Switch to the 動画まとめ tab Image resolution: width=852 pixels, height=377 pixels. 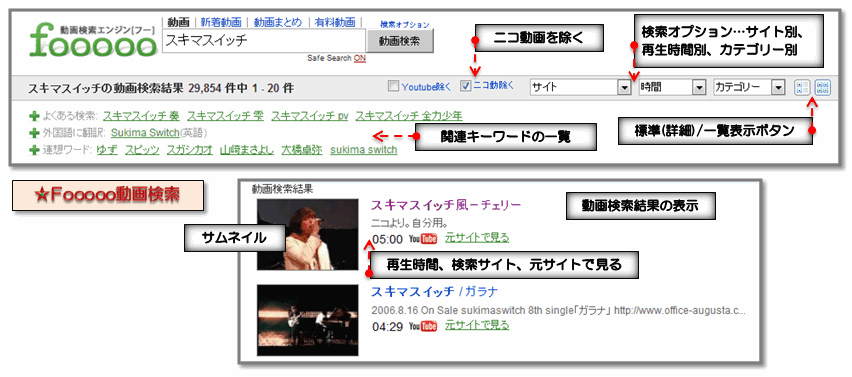click(278, 22)
